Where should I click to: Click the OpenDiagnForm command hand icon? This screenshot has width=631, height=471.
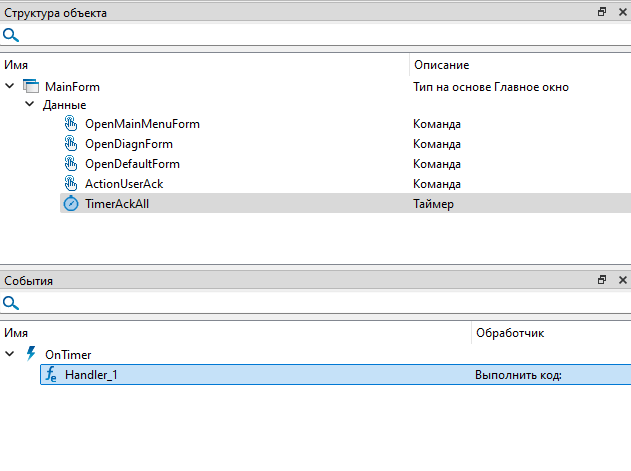(x=70, y=144)
